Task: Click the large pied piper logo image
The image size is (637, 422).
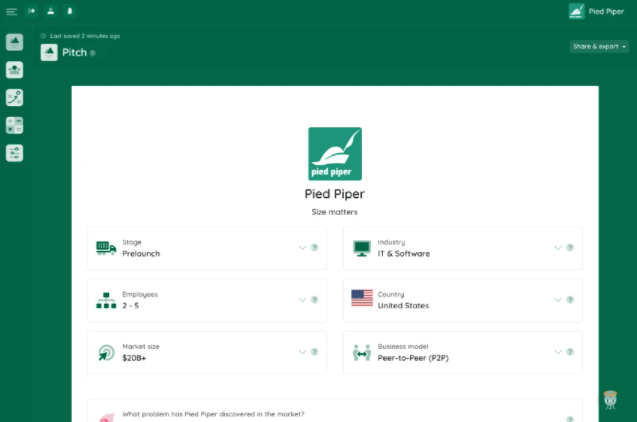Action: coord(335,154)
